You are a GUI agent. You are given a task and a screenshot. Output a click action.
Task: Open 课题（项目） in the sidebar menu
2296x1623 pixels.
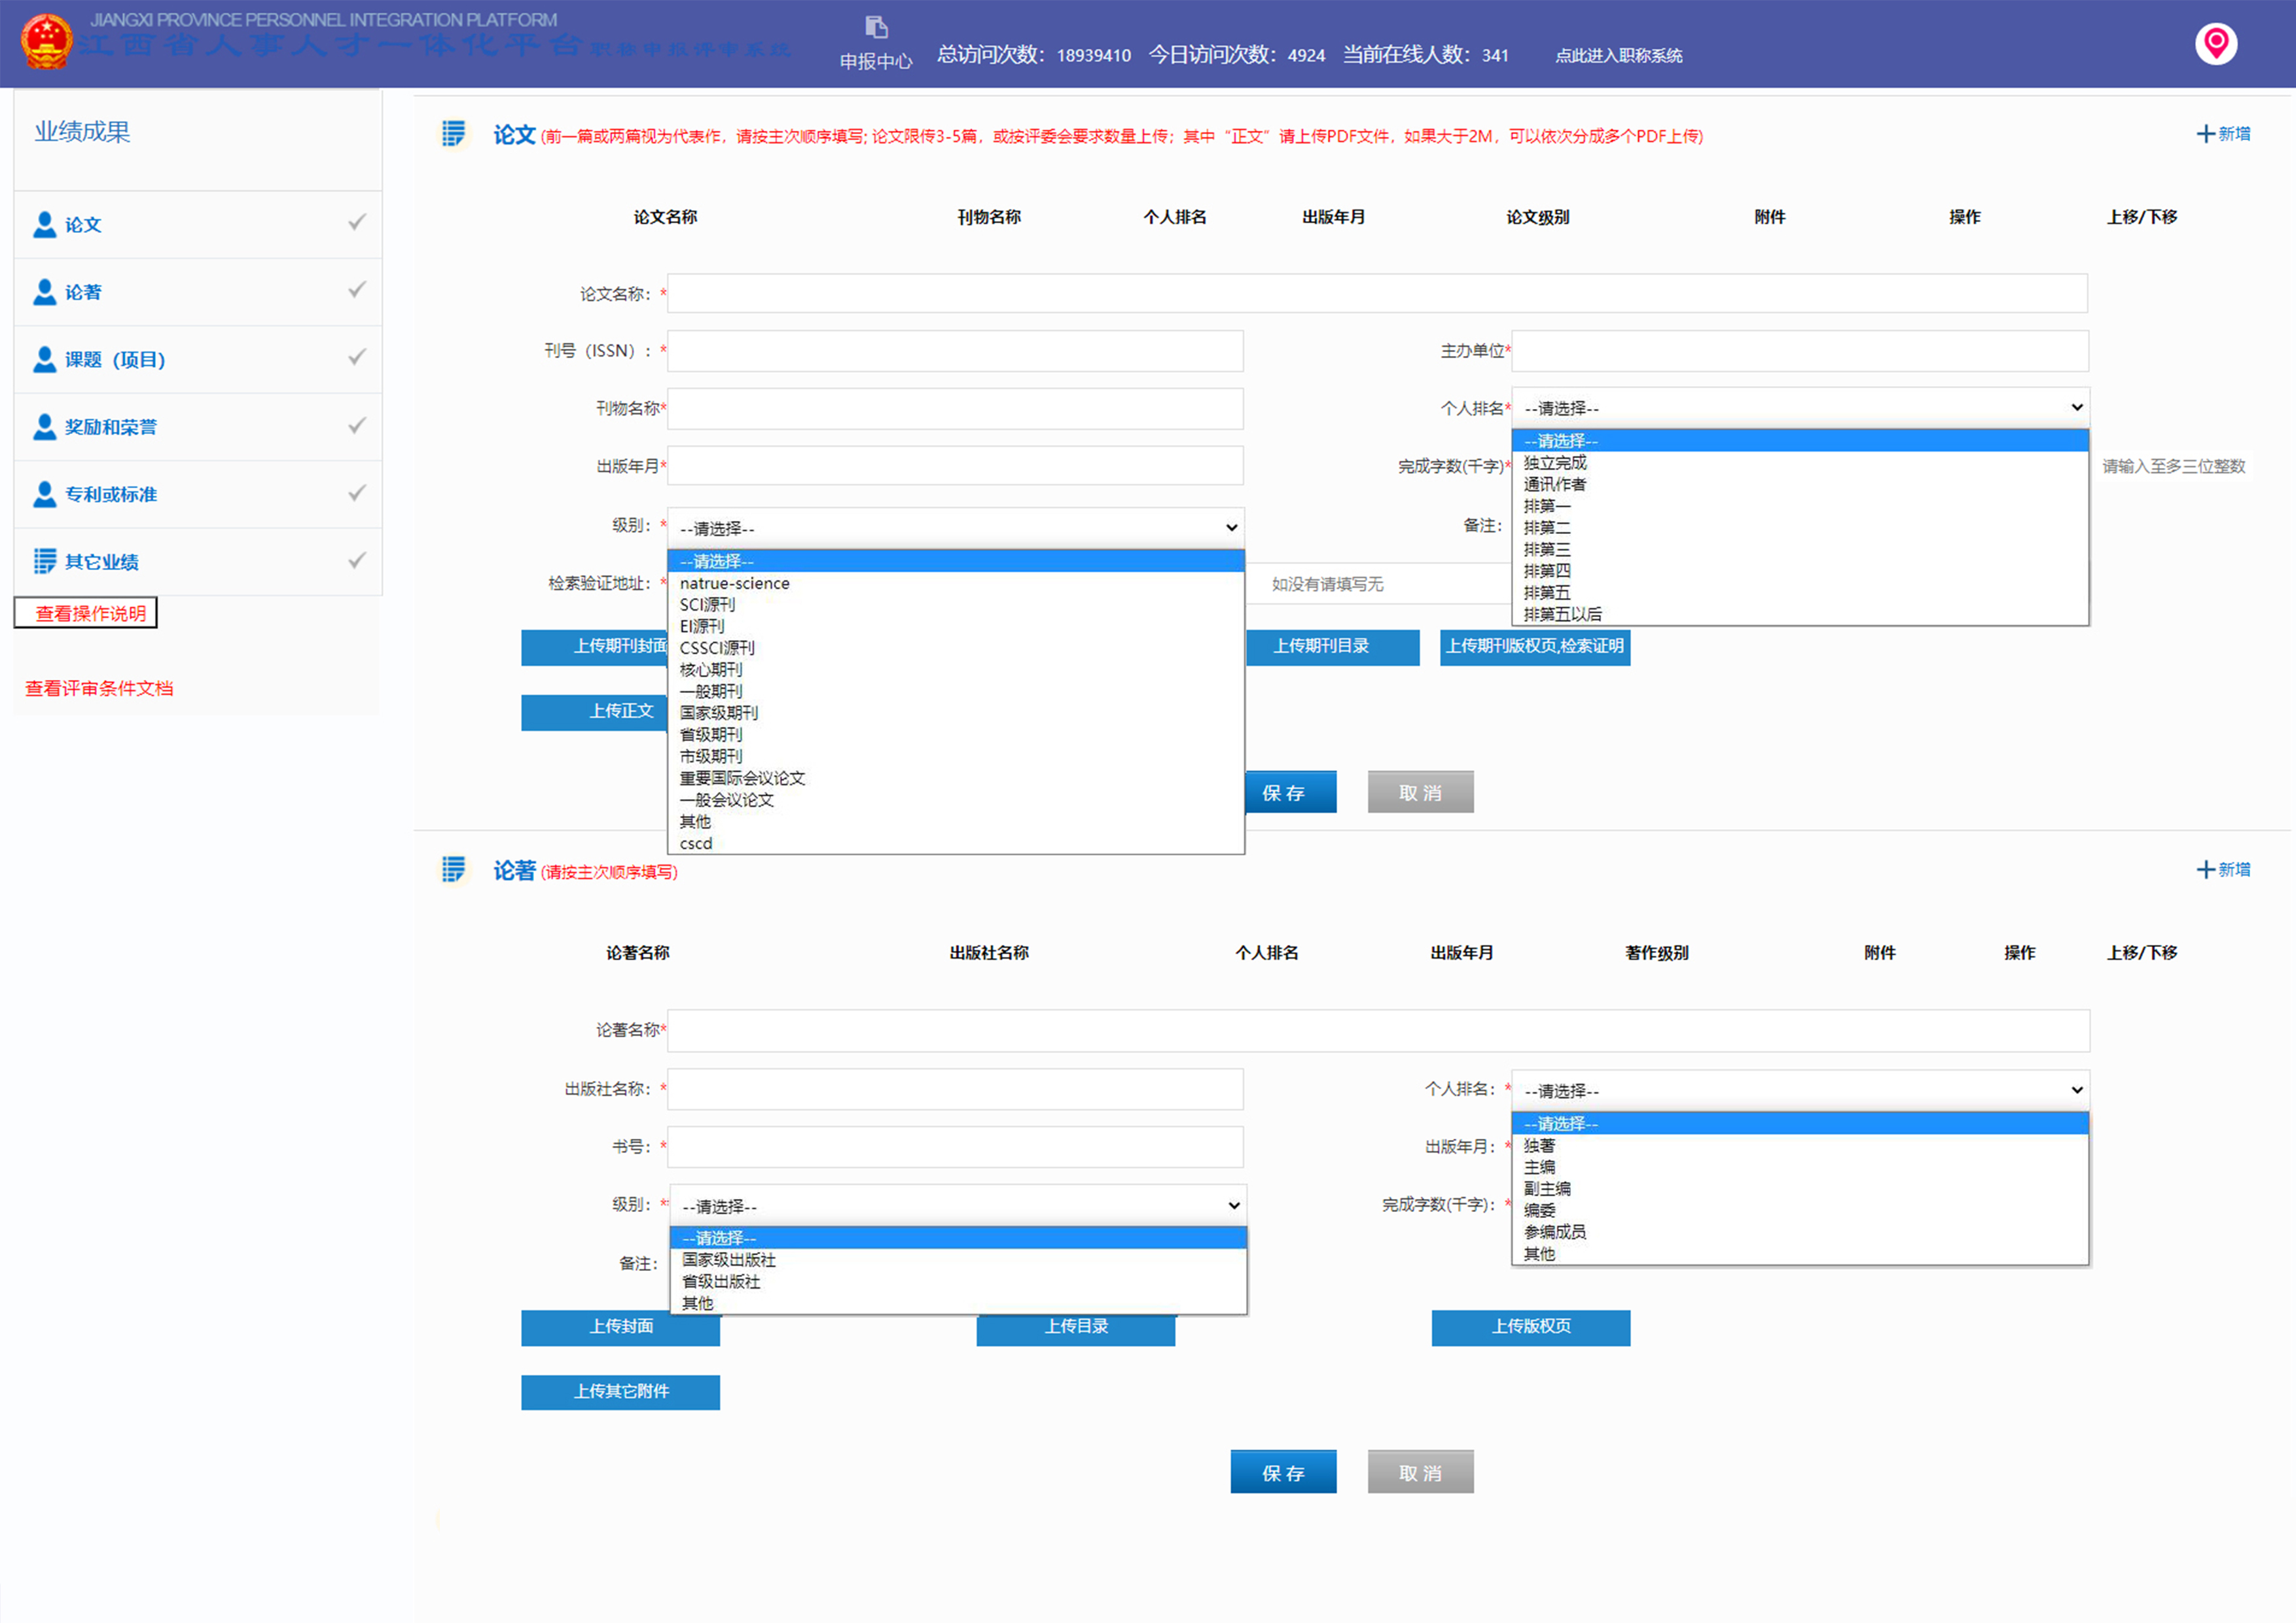(x=115, y=360)
